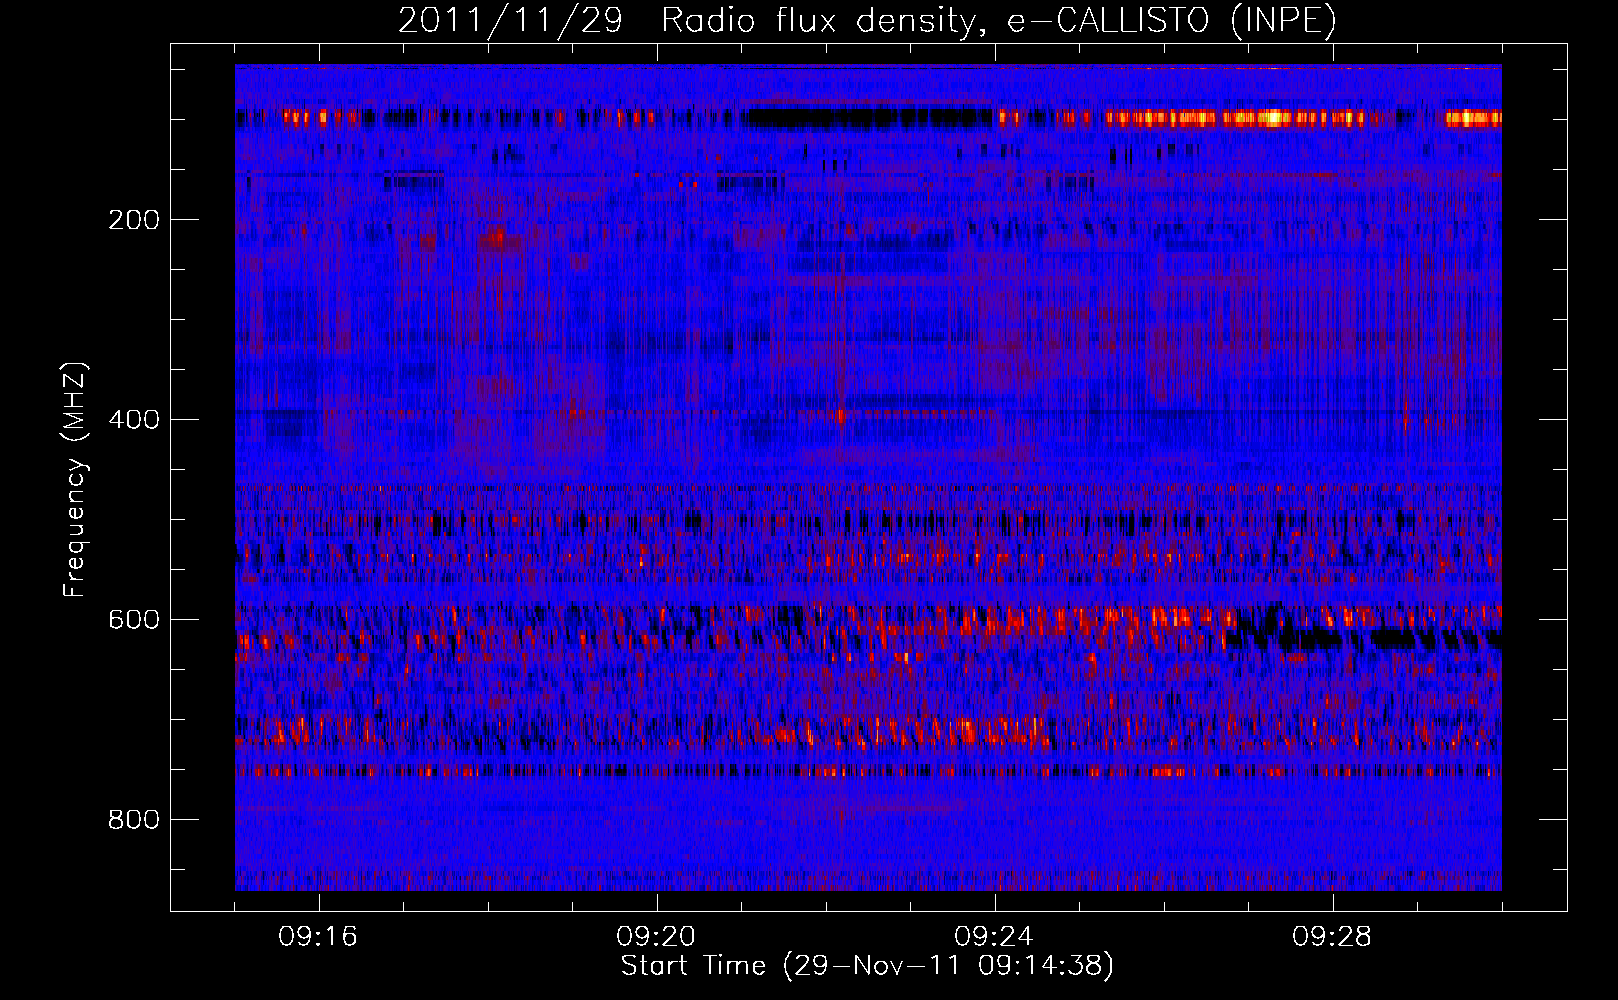Click the 09:16 time tick label
The width and height of the screenshot is (1618, 1000).
point(318,937)
